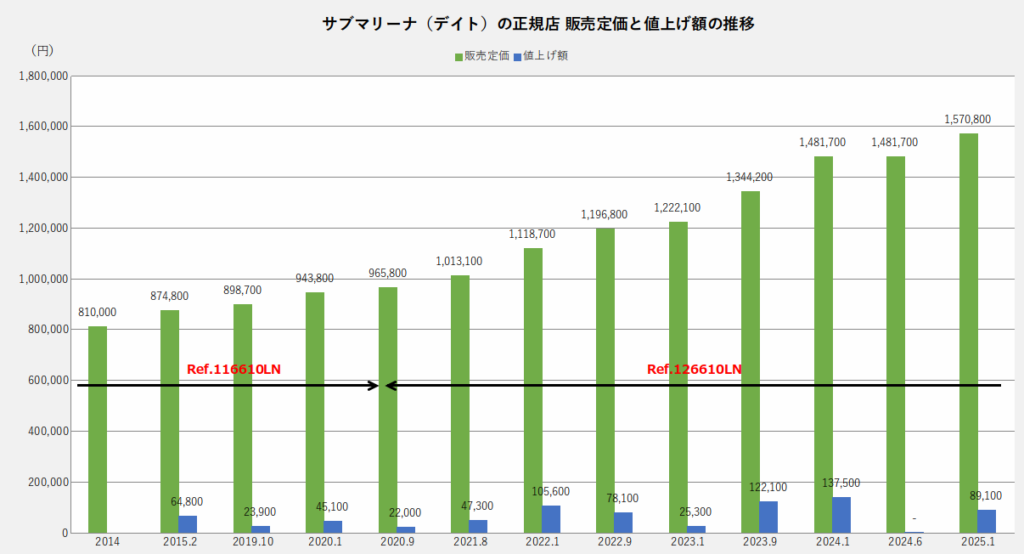Click the 2023.1 x-axis label
Viewport: 1024px width, 554px height.
[687, 542]
